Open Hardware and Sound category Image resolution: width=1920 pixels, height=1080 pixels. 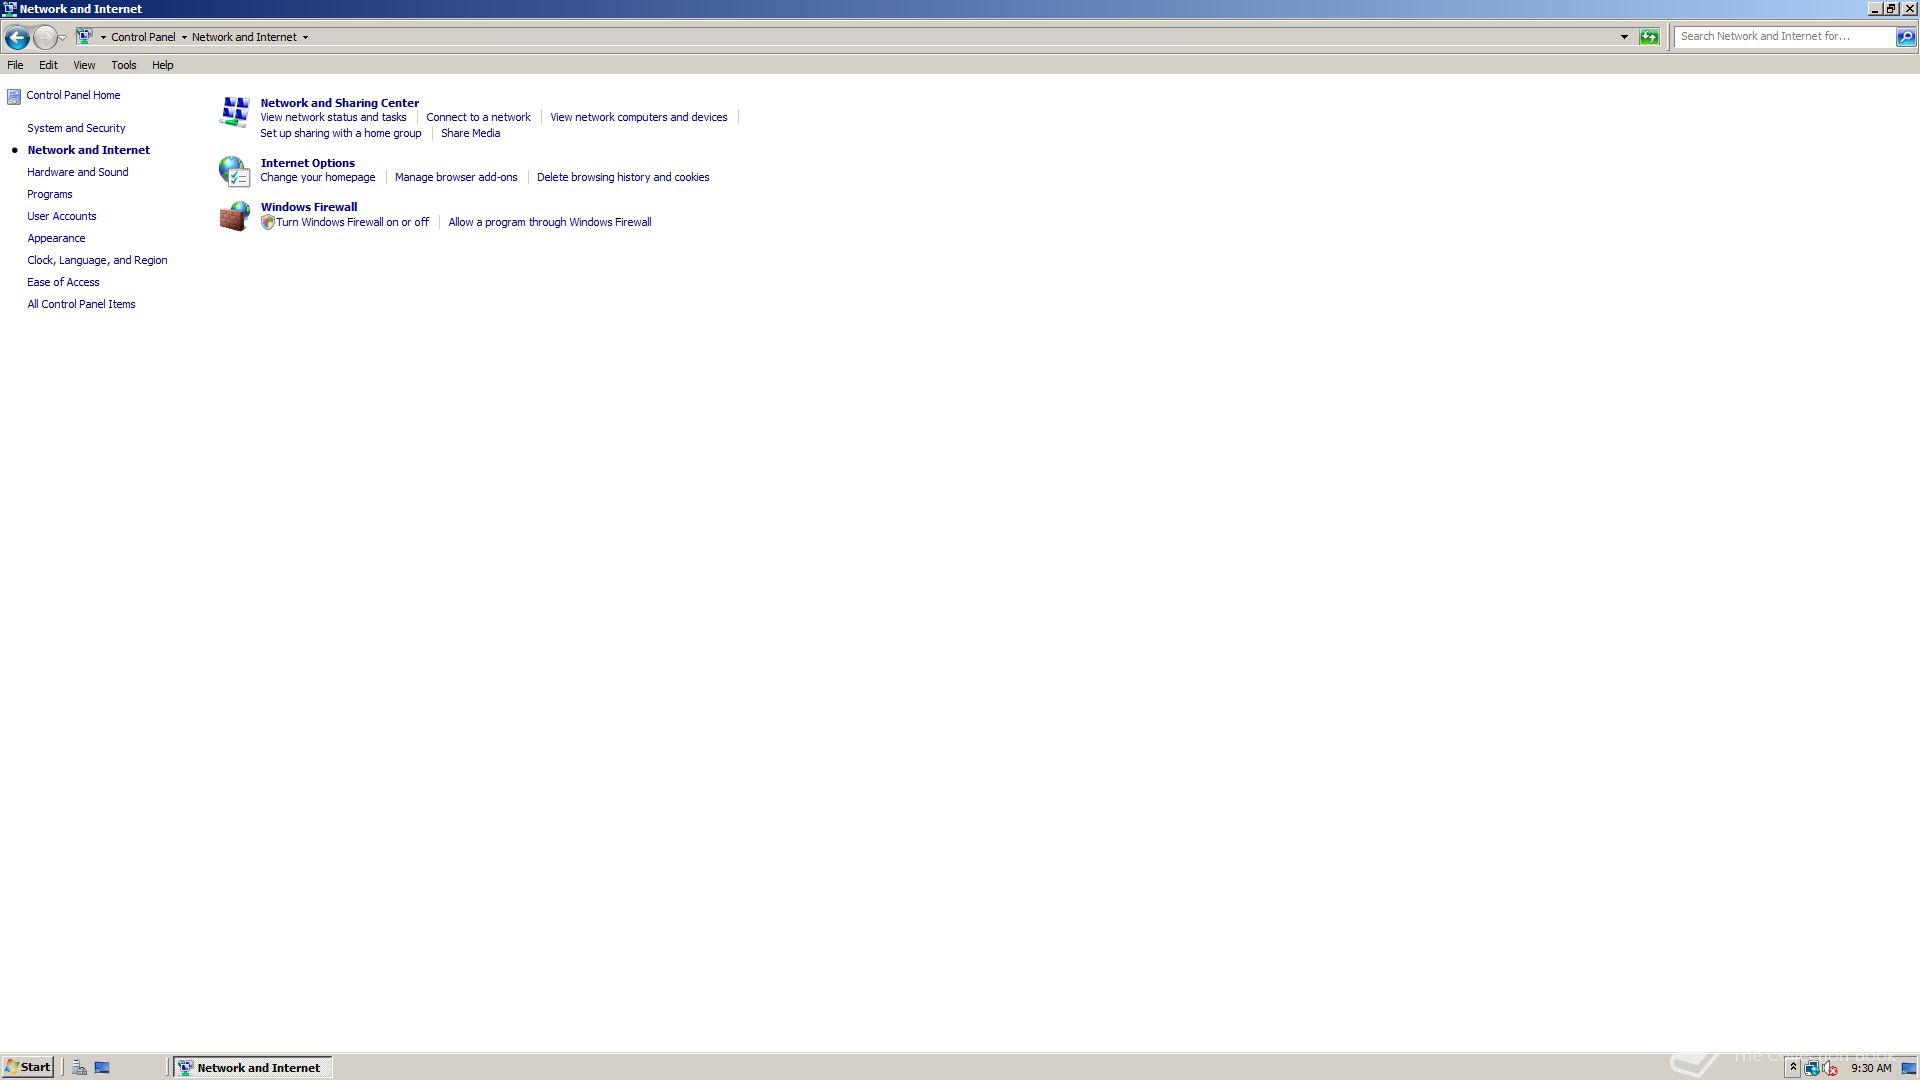[x=78, y=172]
